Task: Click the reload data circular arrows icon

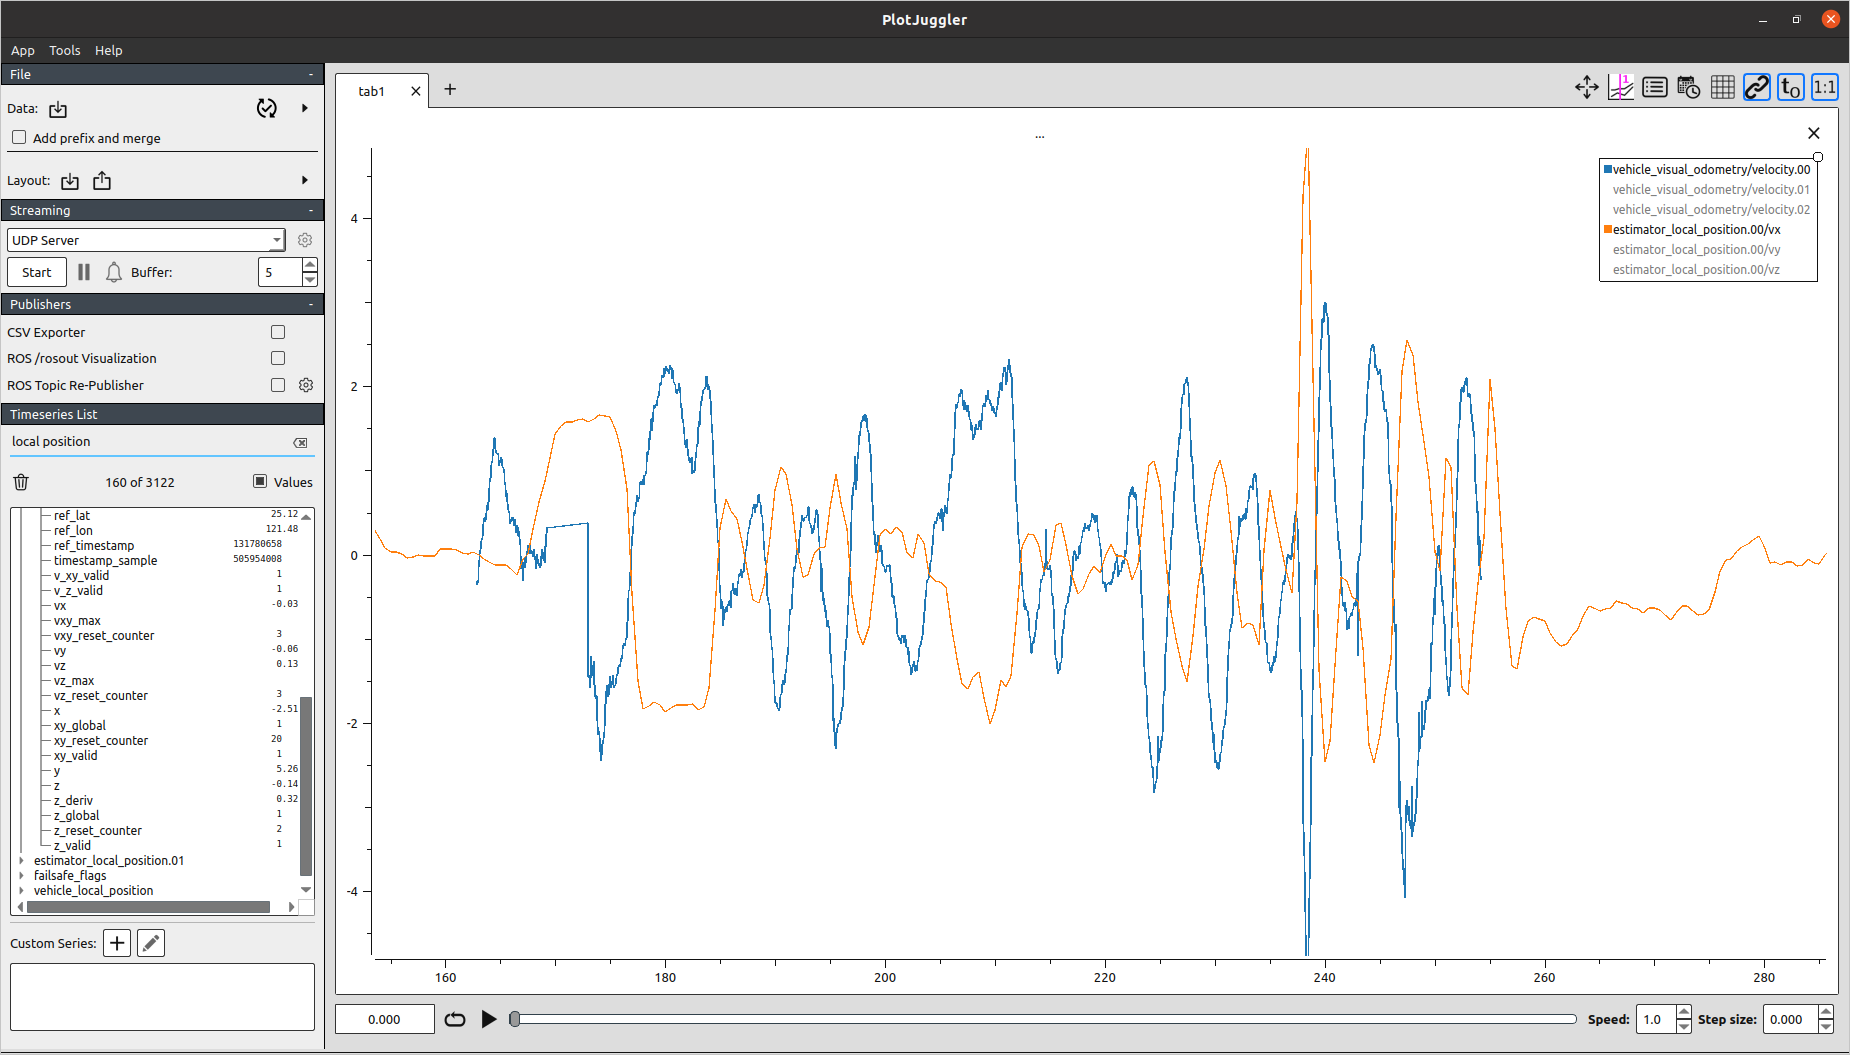Action: pos(266,108)
